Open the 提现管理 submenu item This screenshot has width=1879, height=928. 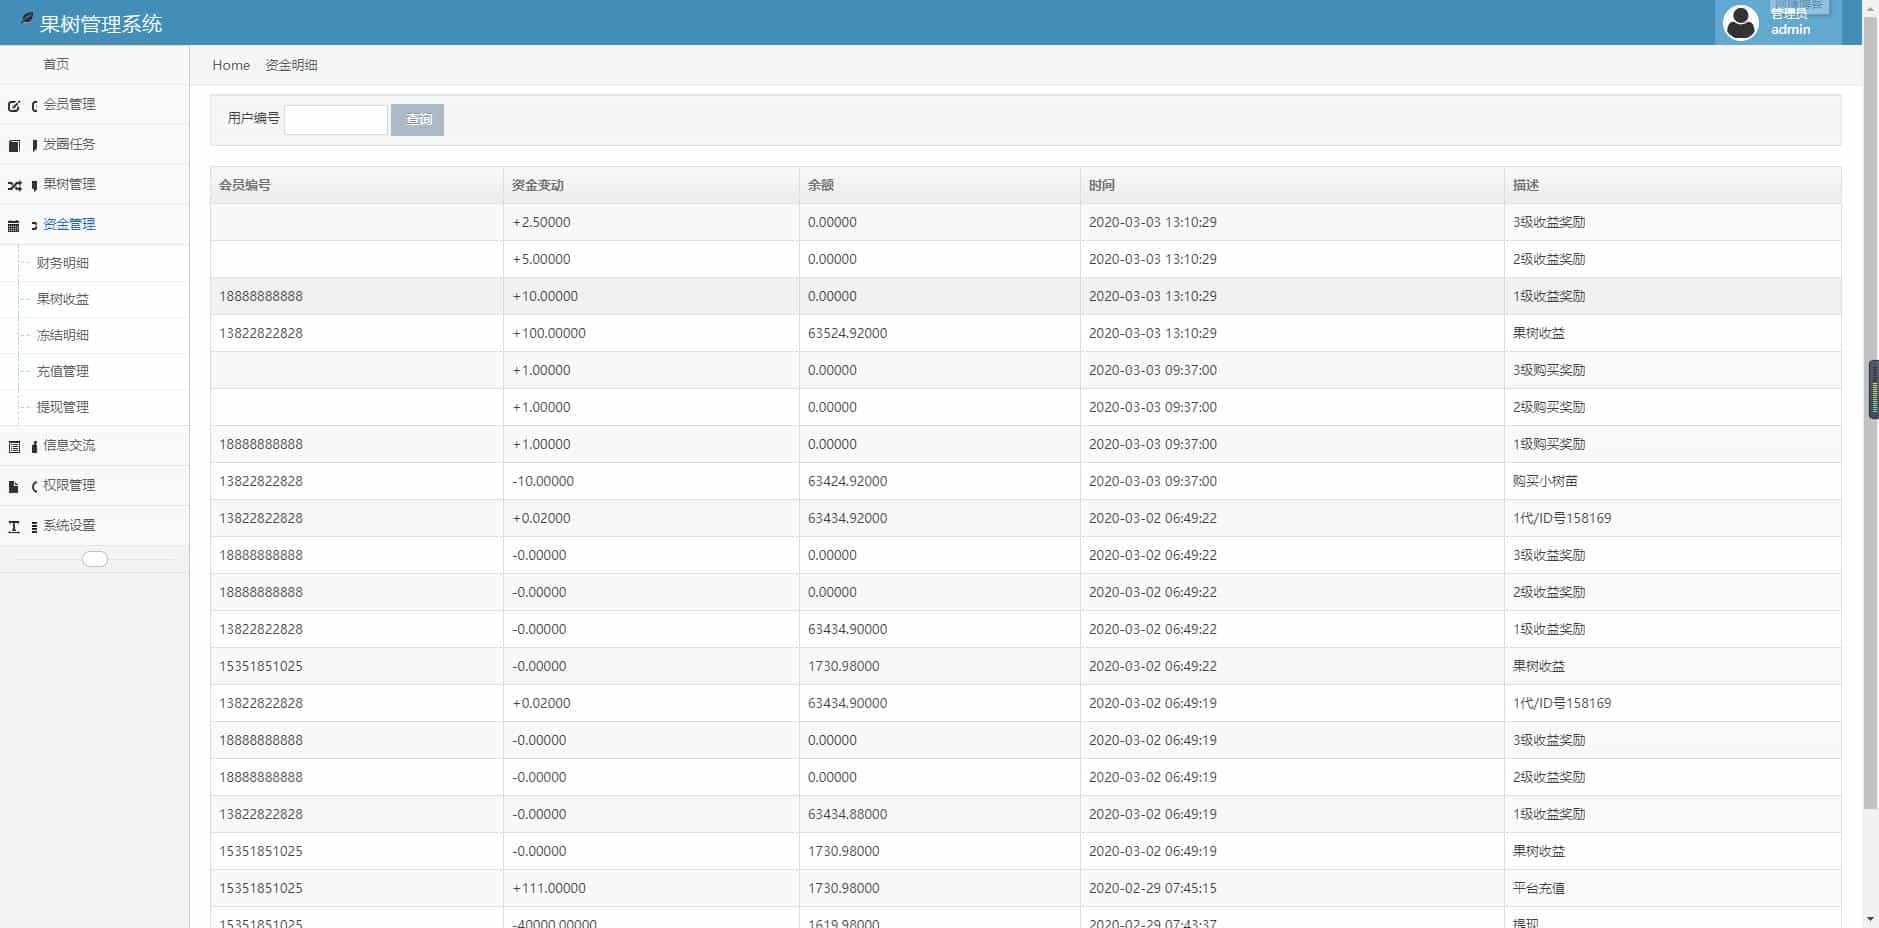(63, 407)
